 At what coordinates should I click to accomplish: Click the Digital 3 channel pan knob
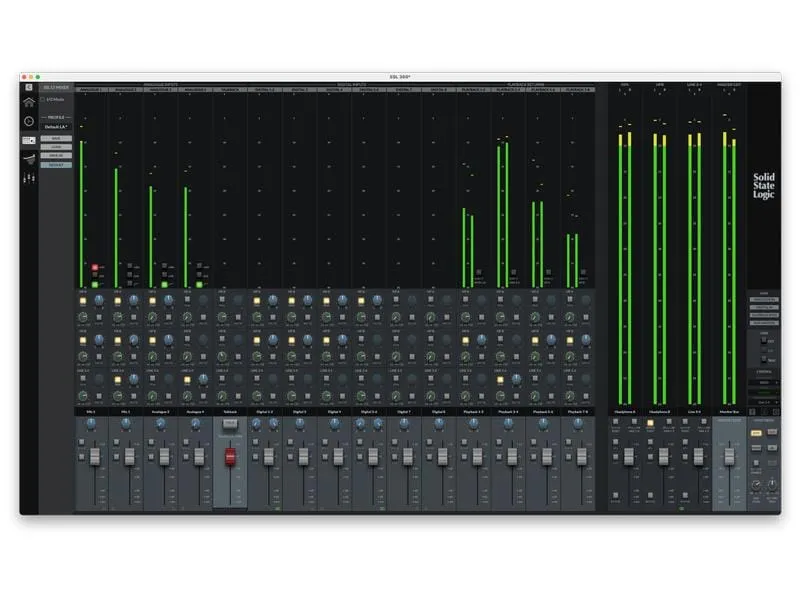pyautogui.click(x=300, y=423)
